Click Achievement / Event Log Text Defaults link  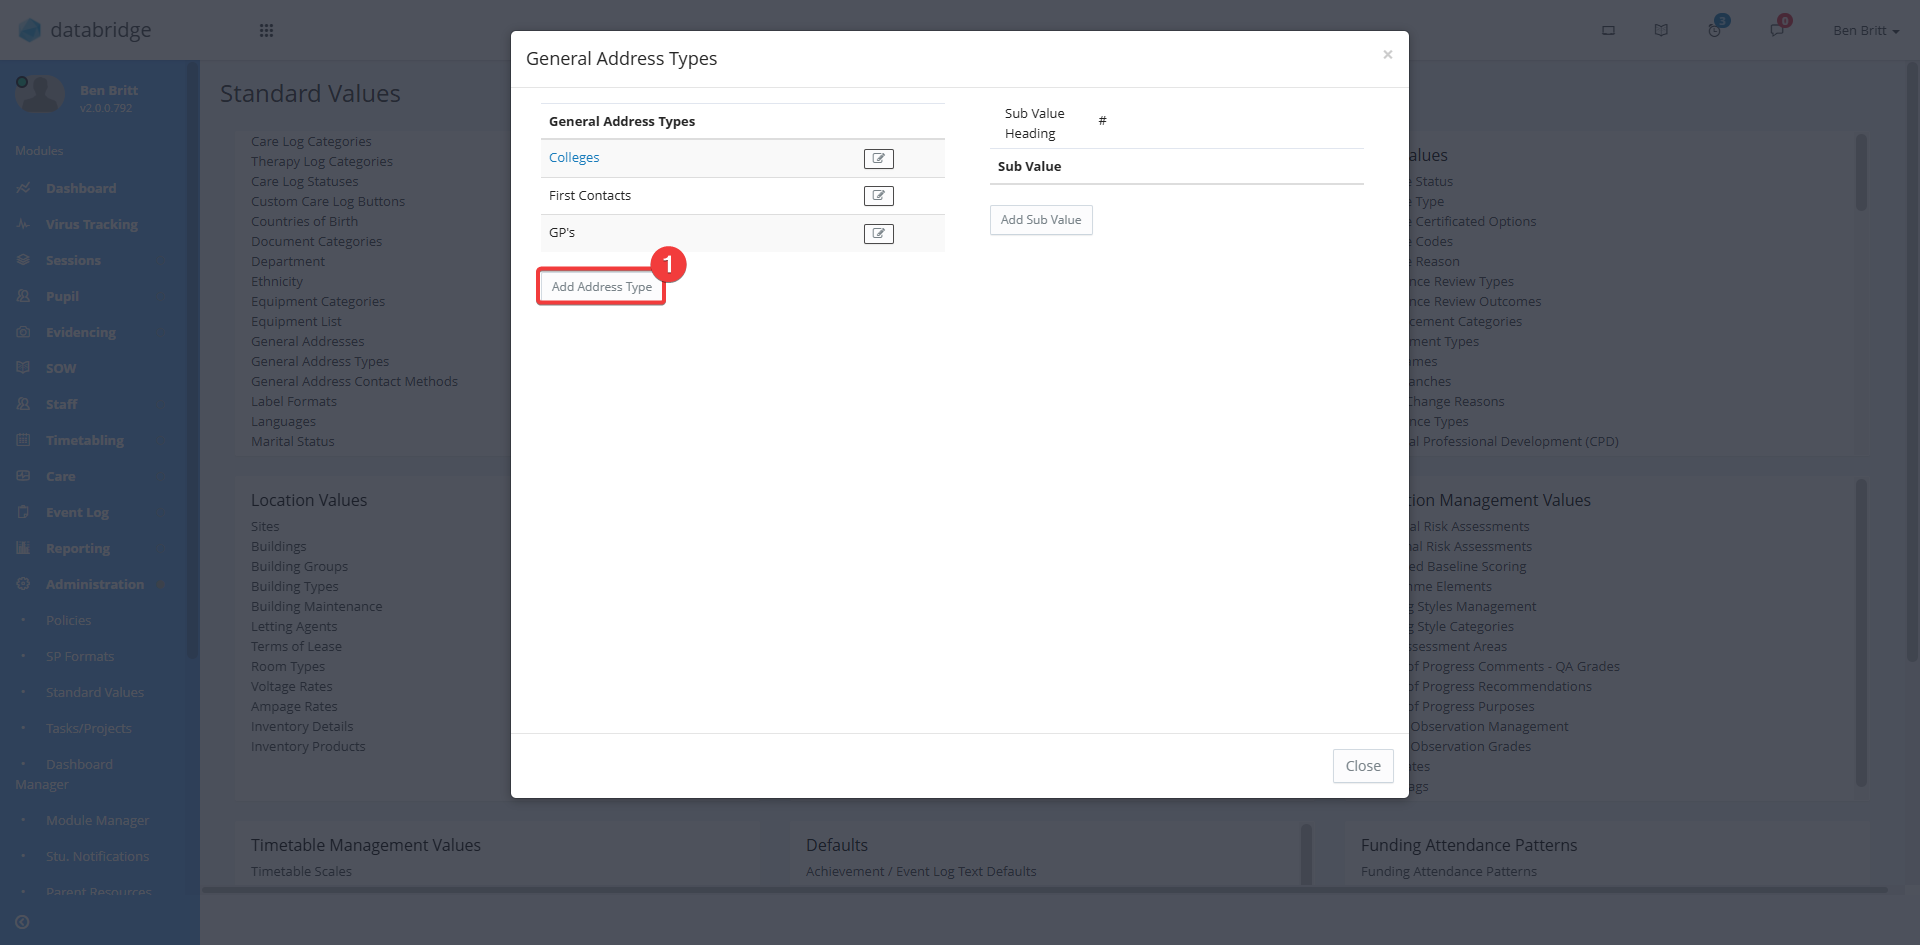[921, 872]
